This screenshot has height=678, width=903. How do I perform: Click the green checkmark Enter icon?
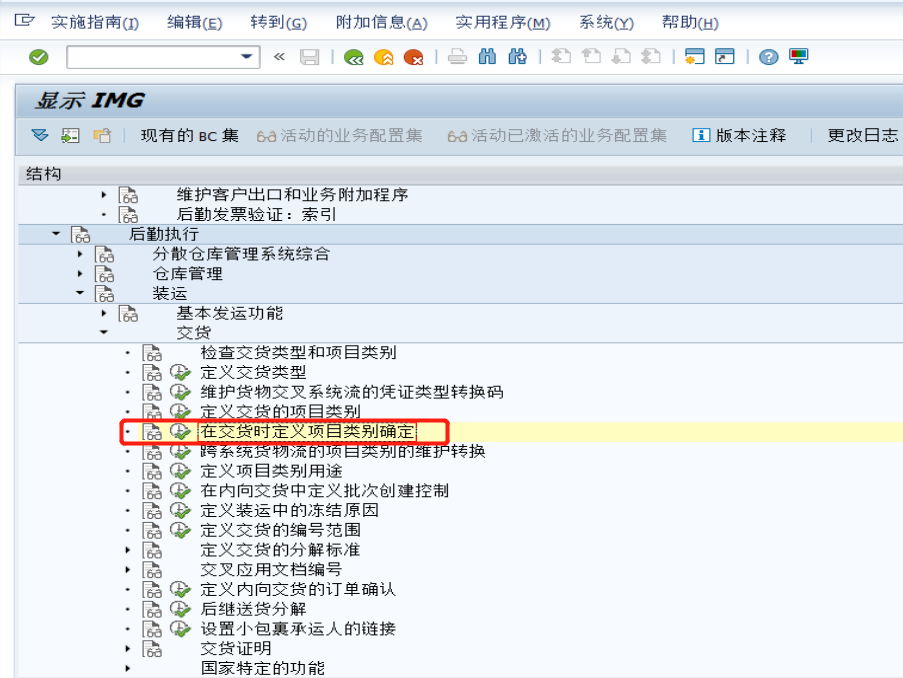39,57
